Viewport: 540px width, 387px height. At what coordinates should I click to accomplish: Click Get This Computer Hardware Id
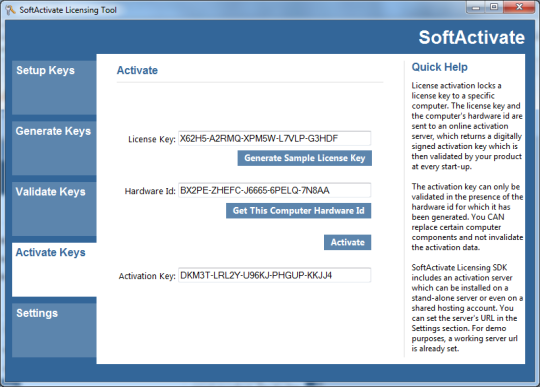(299, 211)
